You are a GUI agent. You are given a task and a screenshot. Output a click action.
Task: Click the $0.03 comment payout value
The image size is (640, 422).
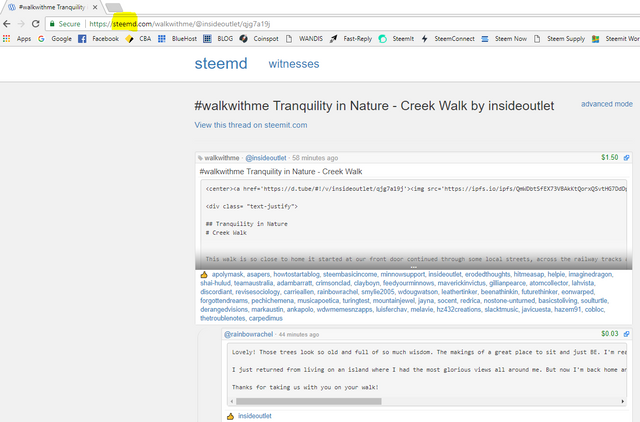(x=610, y=334)
